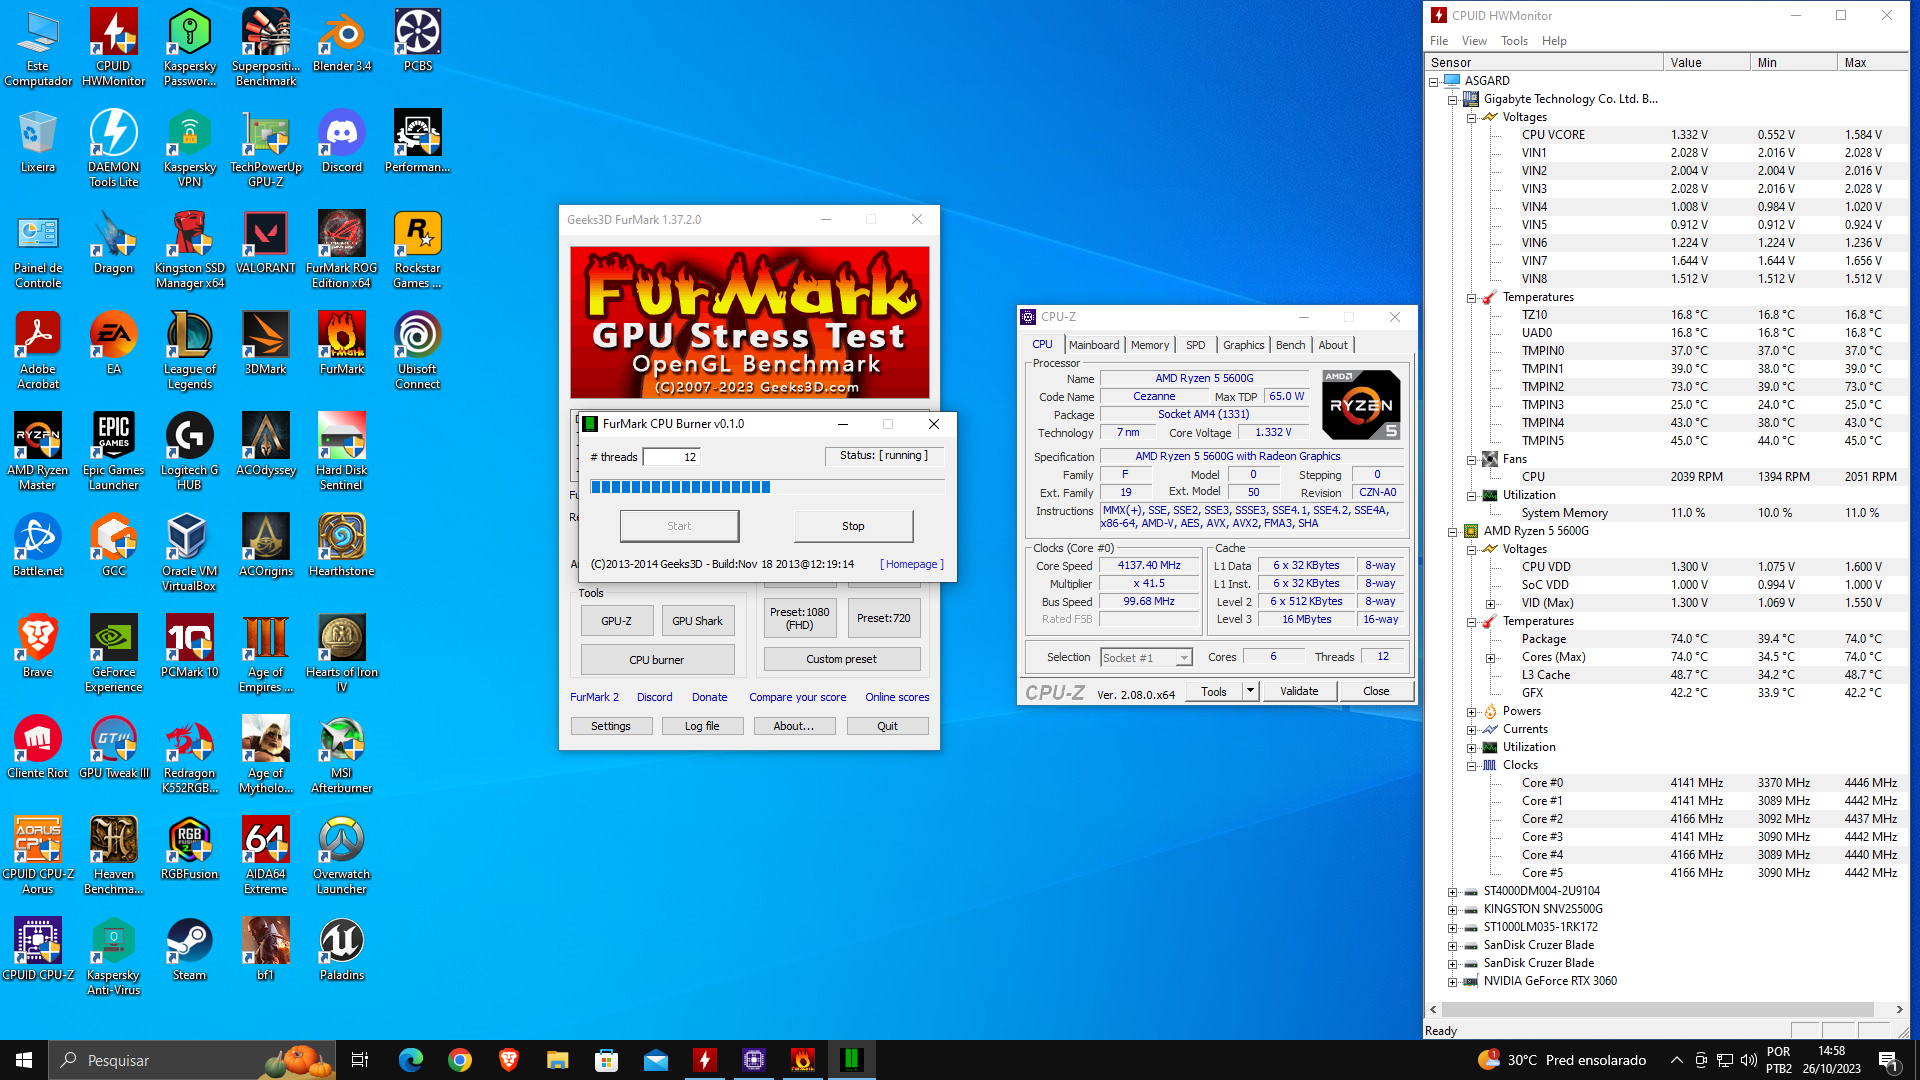Open the volume icon in system tray
The width and height of the screenshot is (1920, 1080).
pos(1748,1060)
